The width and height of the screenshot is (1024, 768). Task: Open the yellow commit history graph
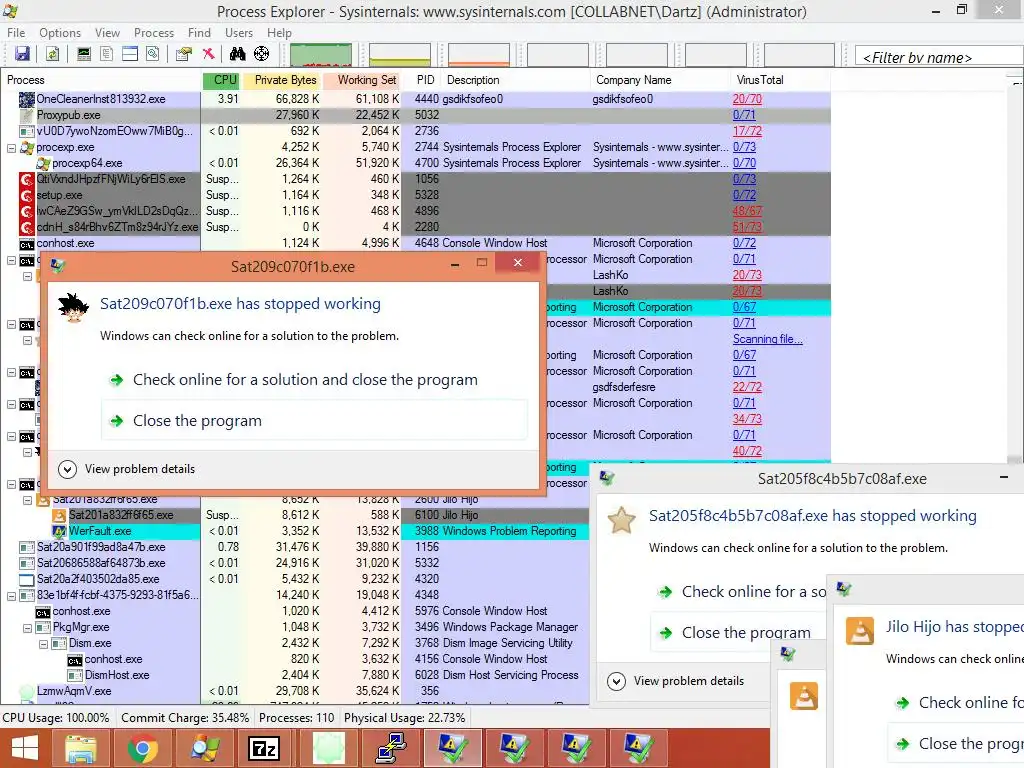[400, 55]
